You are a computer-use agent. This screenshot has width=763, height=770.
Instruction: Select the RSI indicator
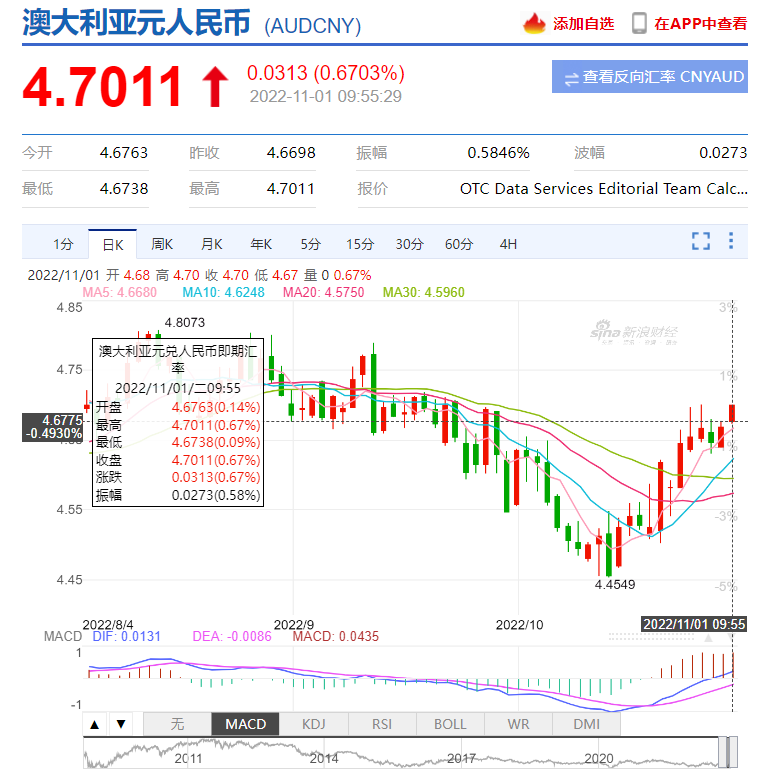click(x=382, y=724)
